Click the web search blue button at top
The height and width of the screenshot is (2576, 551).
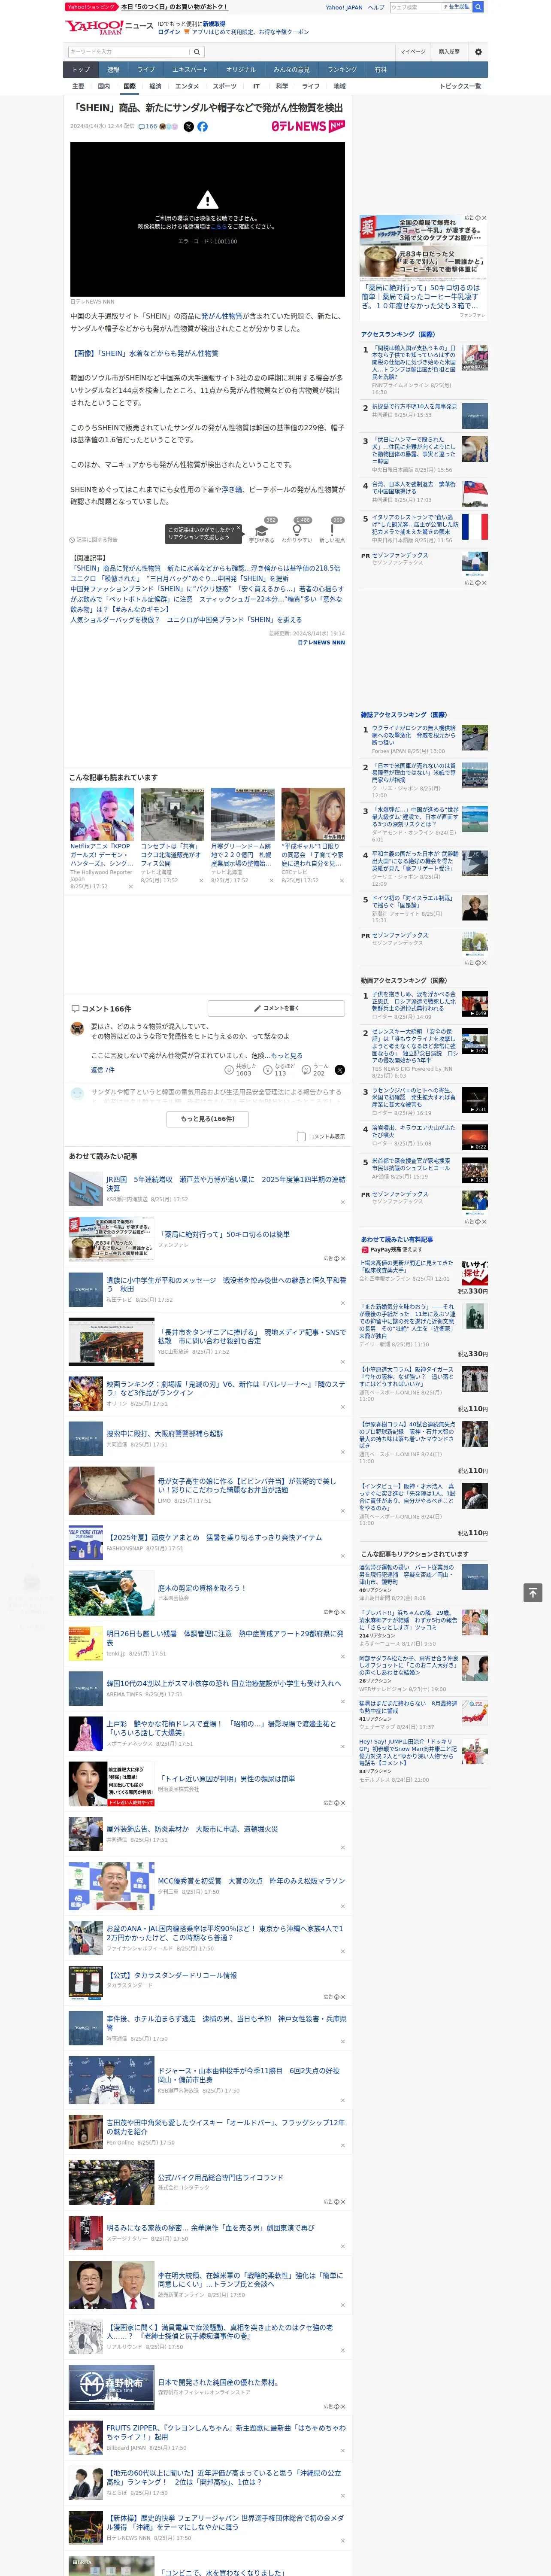tap(478, 7)
